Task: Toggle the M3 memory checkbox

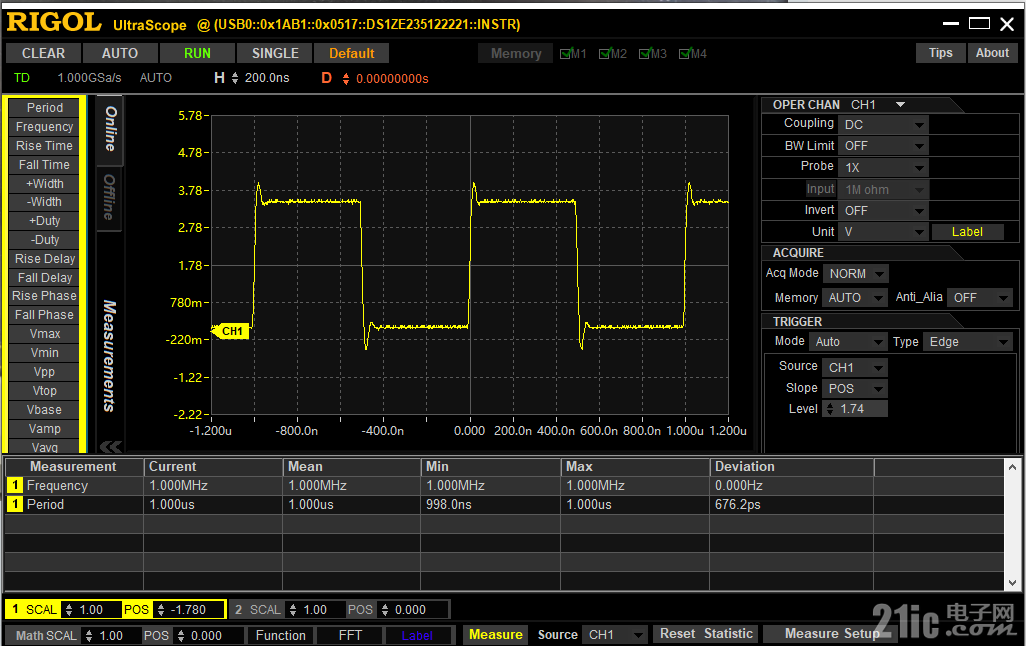Action: pos(645,54)
